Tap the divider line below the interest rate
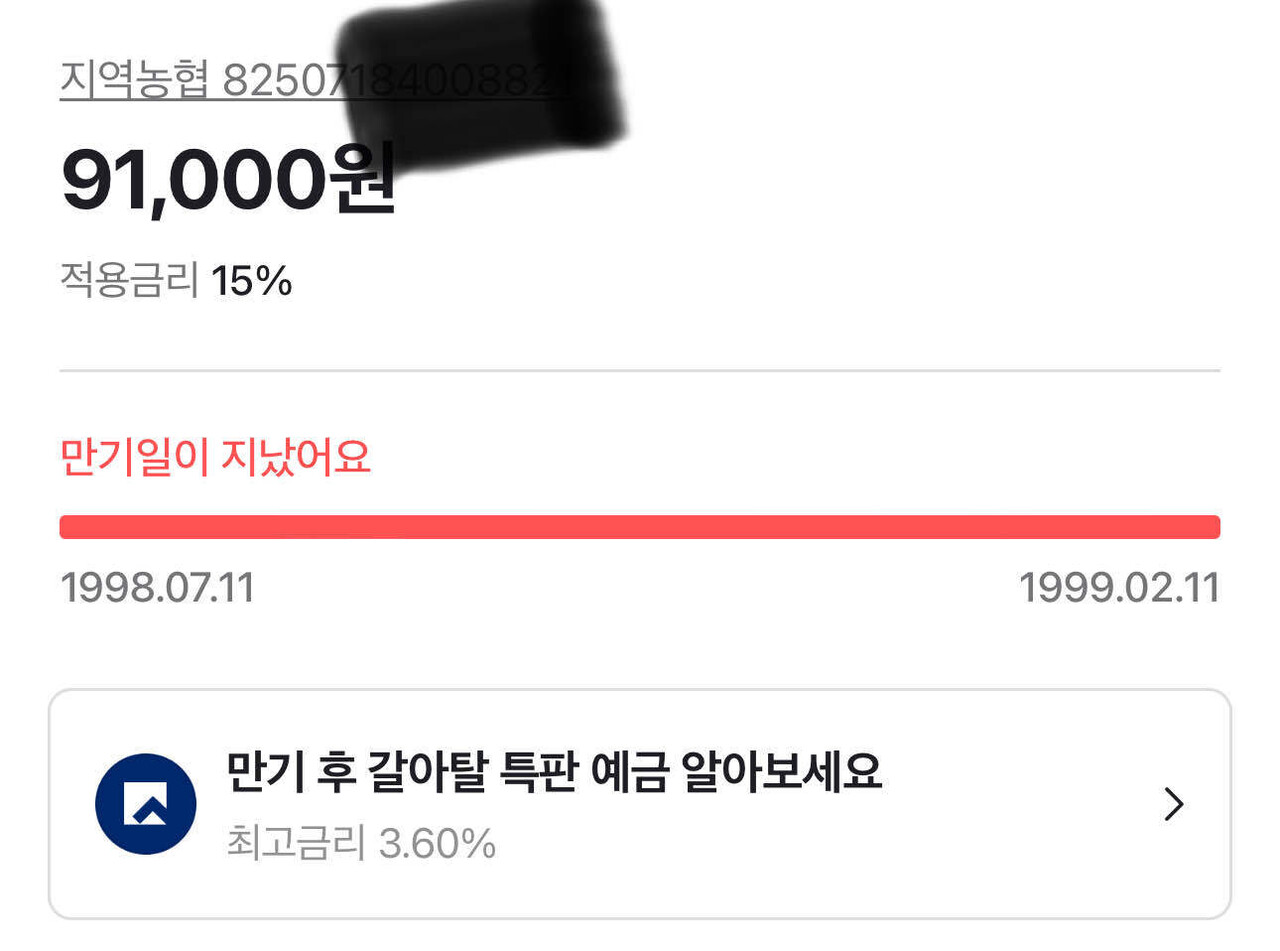Image resolution: width=1280 pixels, height=951 pixels. point(640,370)
